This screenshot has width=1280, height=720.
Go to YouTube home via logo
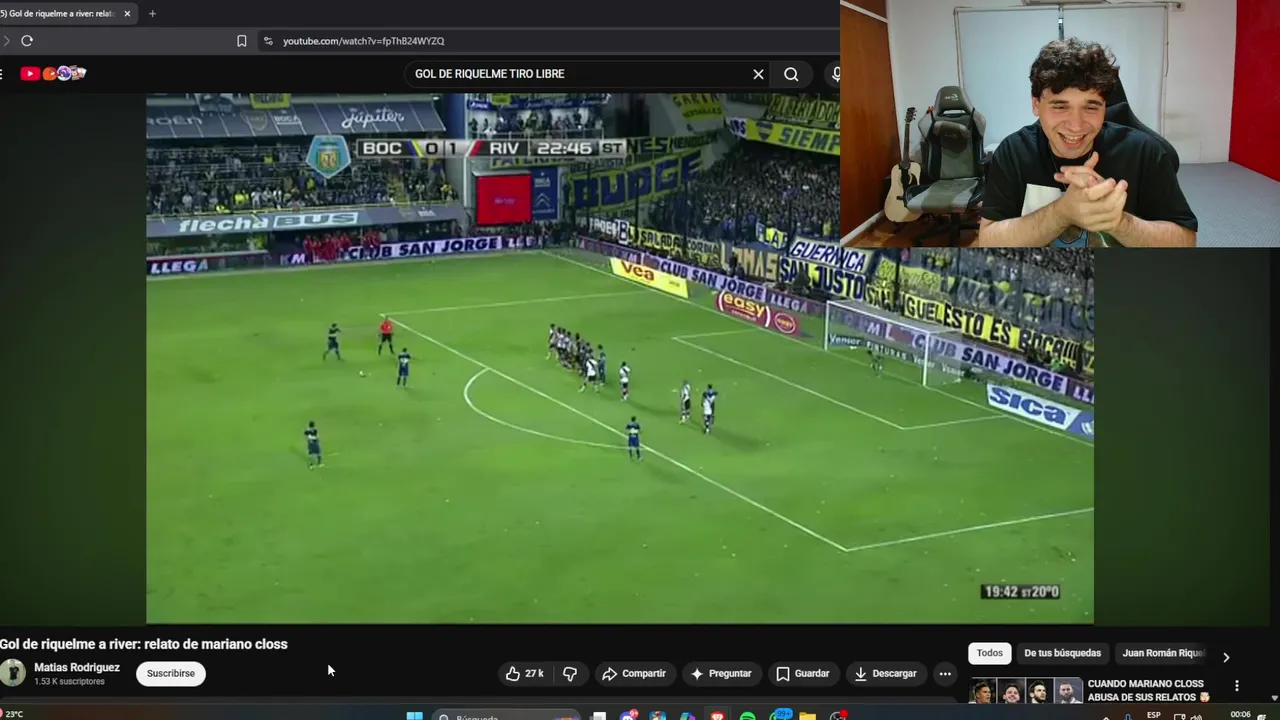point(52,74)
